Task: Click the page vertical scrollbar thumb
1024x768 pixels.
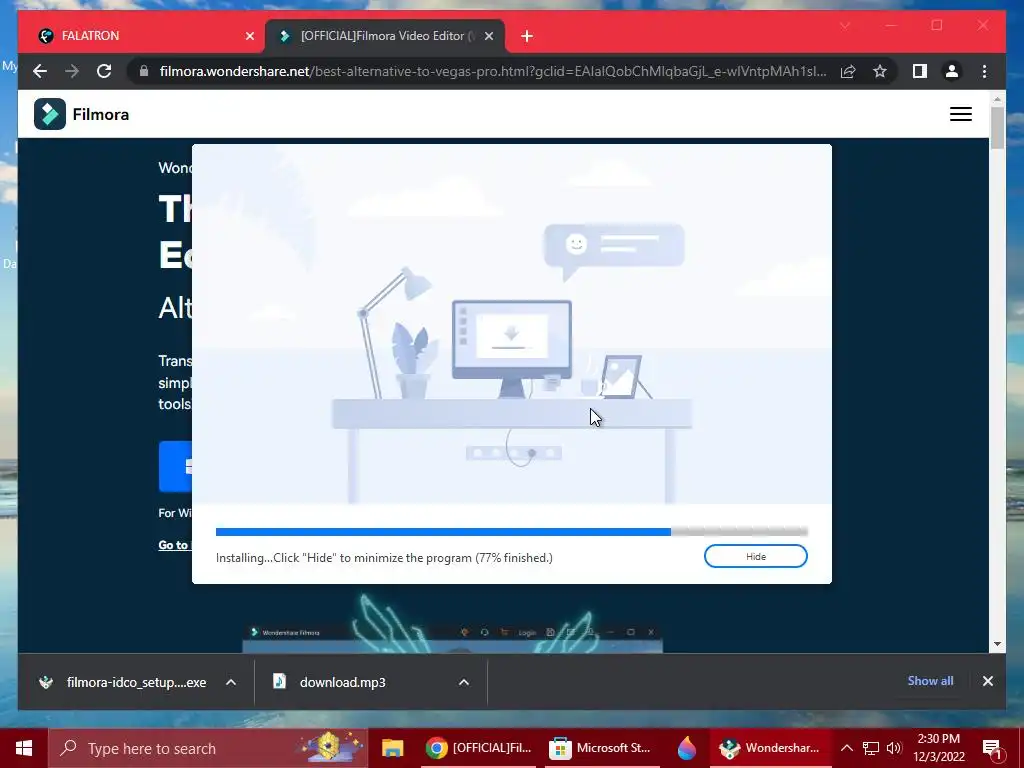Action: 997,127
